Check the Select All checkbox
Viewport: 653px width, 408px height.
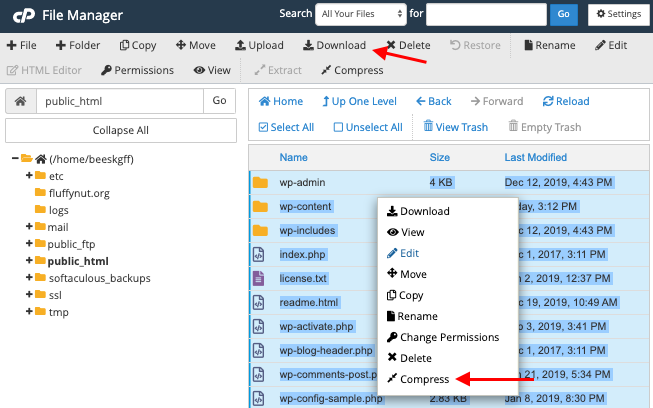click(x=264, y=128)
